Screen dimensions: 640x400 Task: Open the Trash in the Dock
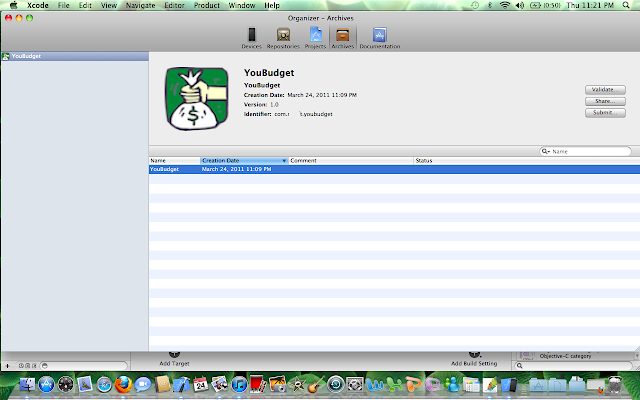(x=615, y=384)
